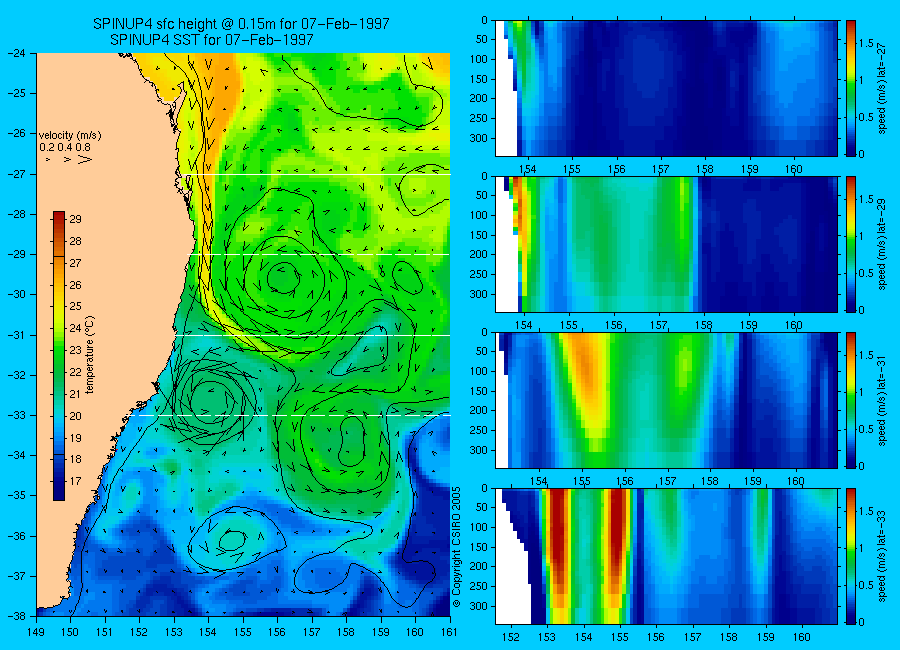Viewport: 900px width, 650px height.
Task: Click the '1.5' tick on lat=-27 speed bar
Action: [867, 44]
